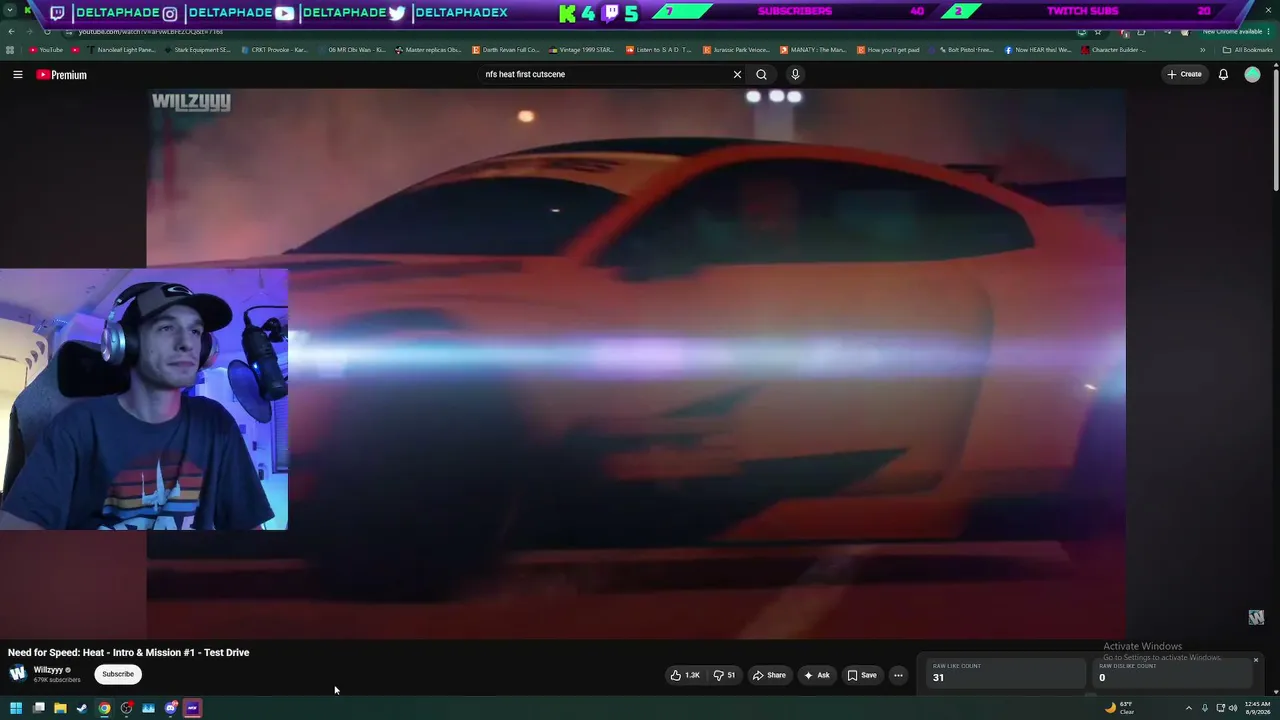Dislike the video with 51 dislikes
The height and width of the screenshot is (720, 1280).
click(724, 675)
